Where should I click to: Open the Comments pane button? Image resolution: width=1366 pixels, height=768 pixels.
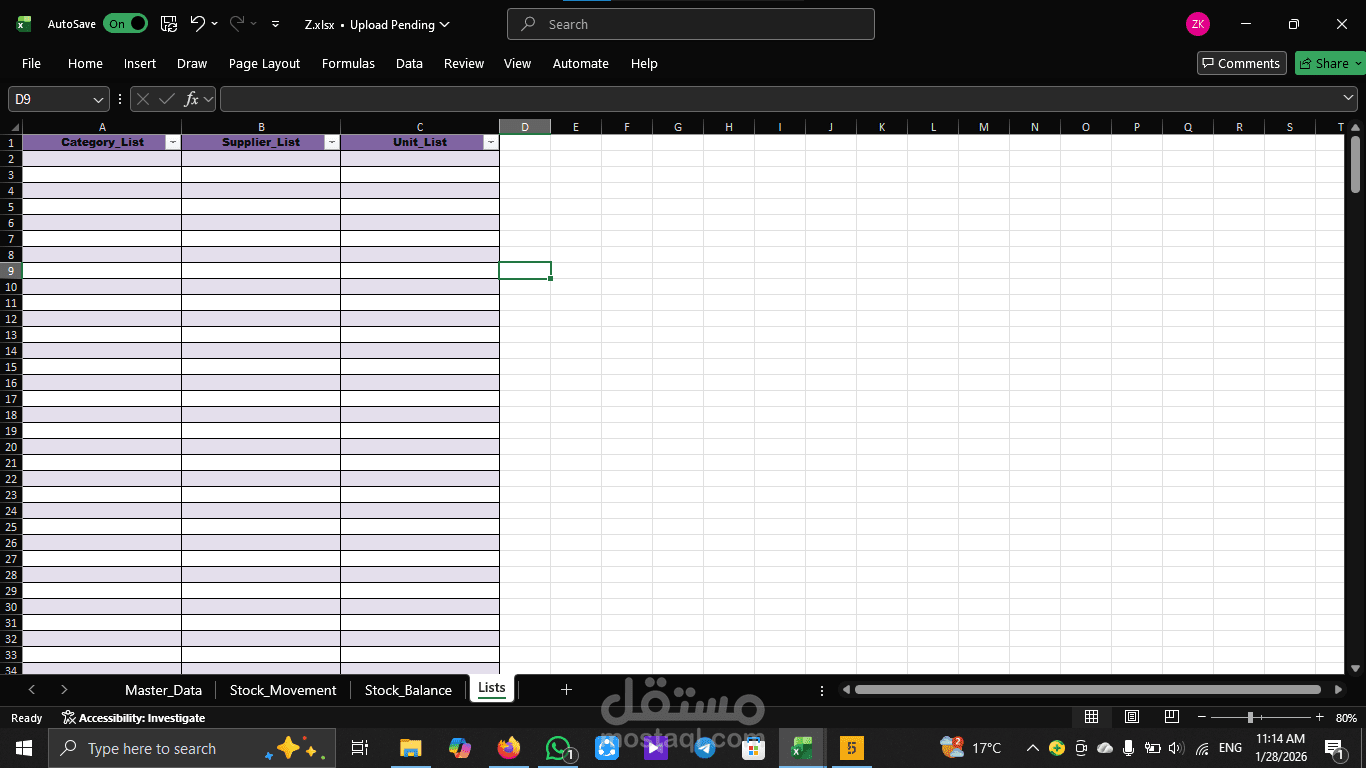pyautogui.click(x=1241, y=63)
